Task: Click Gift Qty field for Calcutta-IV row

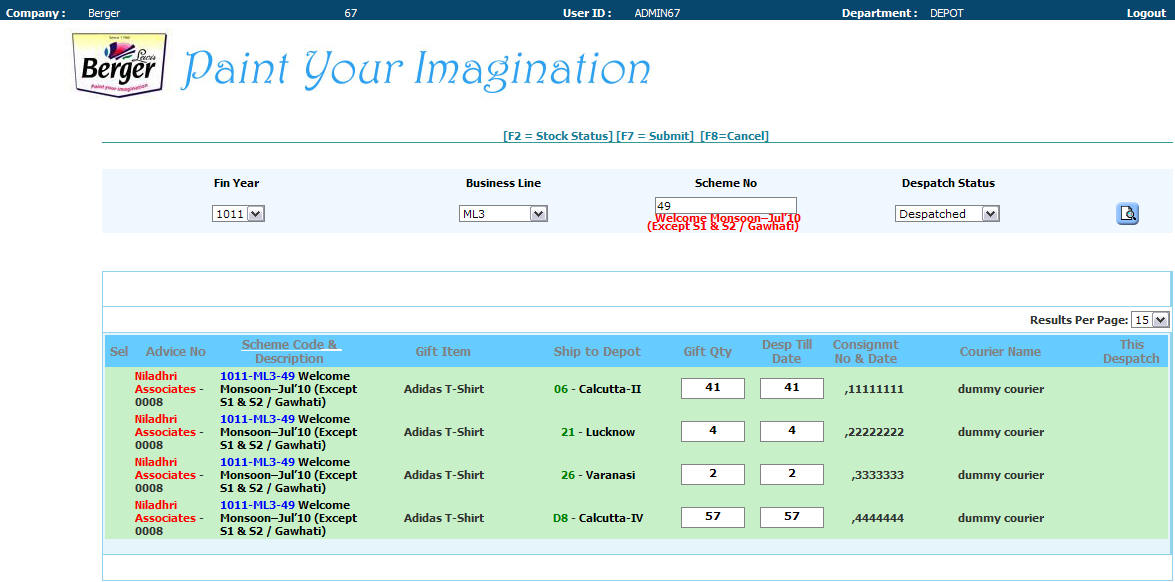Action: pos(713,517)
